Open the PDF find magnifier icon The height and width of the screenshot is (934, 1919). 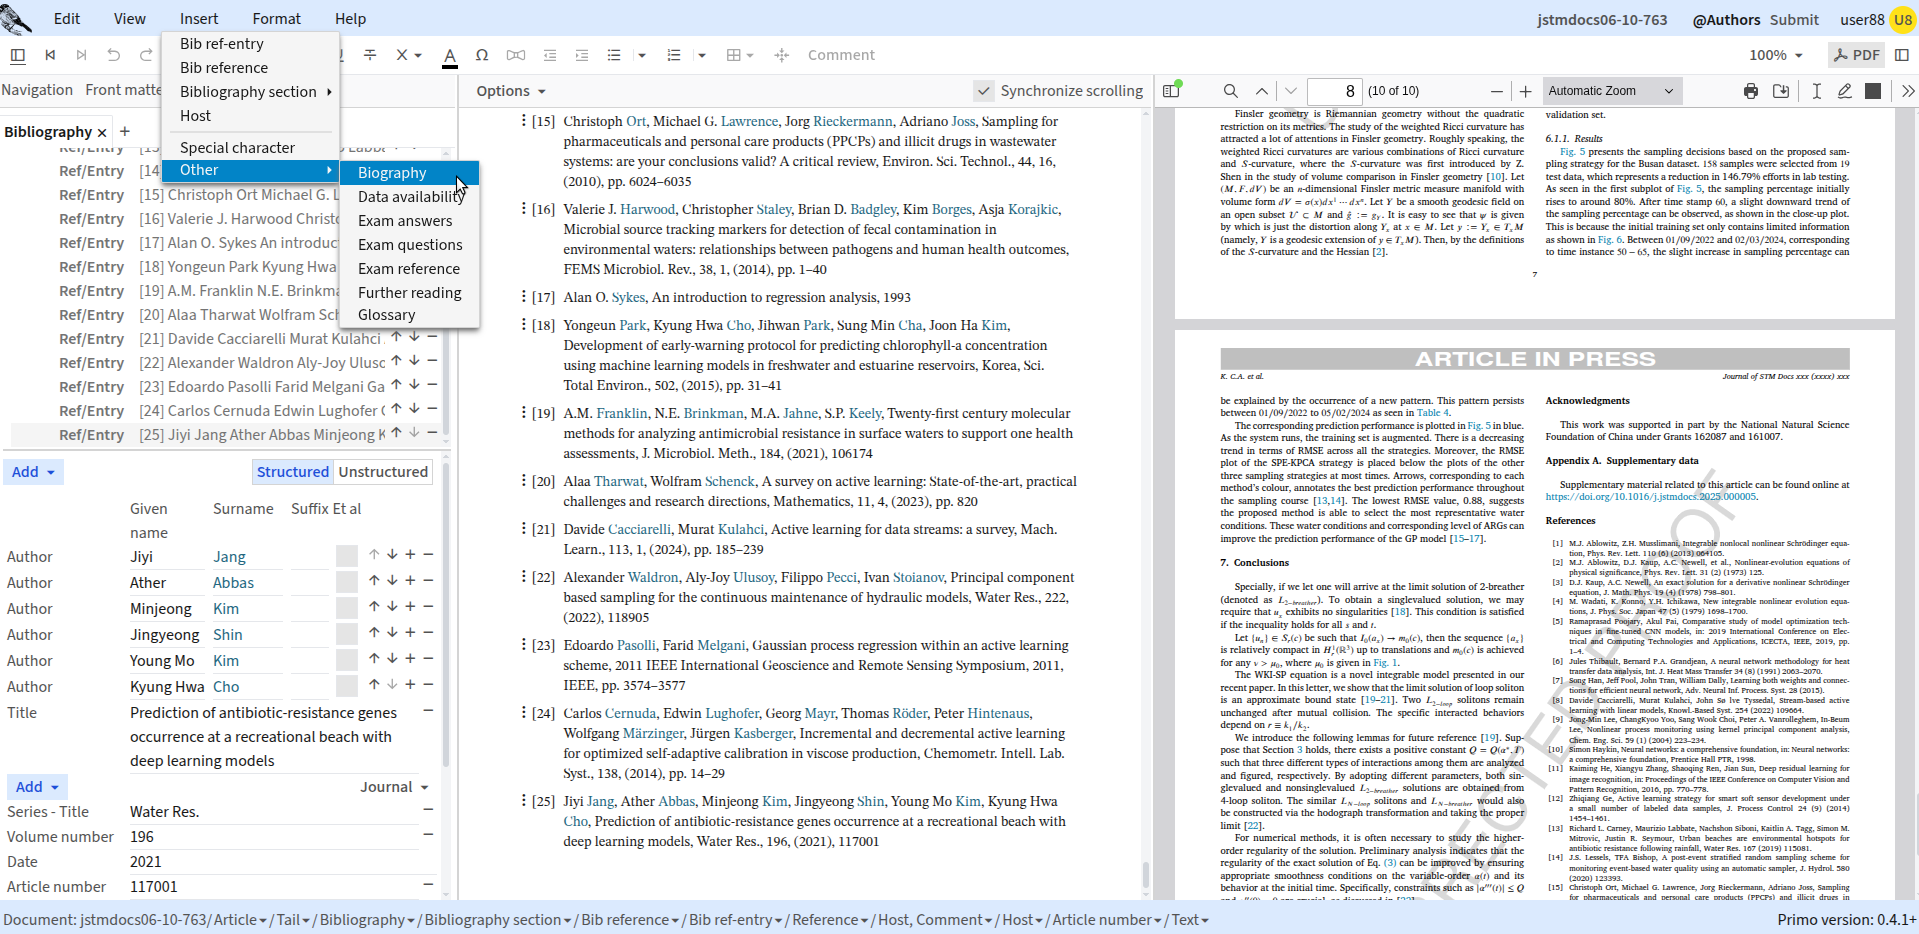[x=1230, y=91]
